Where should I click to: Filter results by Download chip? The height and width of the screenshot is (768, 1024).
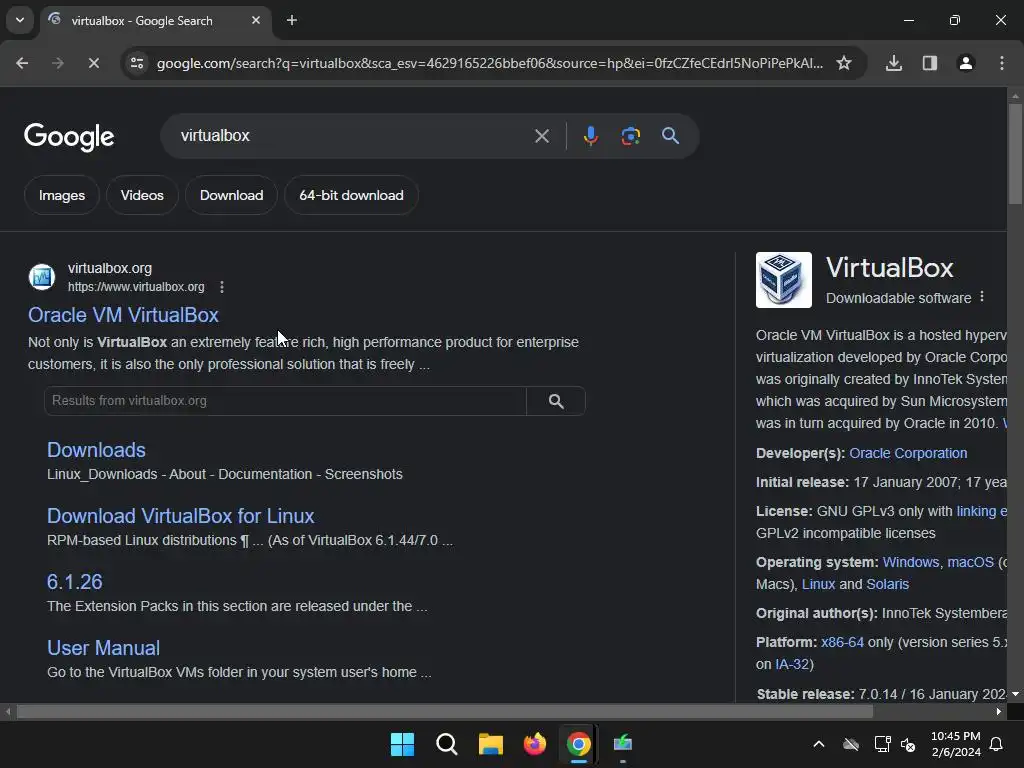(x=232, y=195)
